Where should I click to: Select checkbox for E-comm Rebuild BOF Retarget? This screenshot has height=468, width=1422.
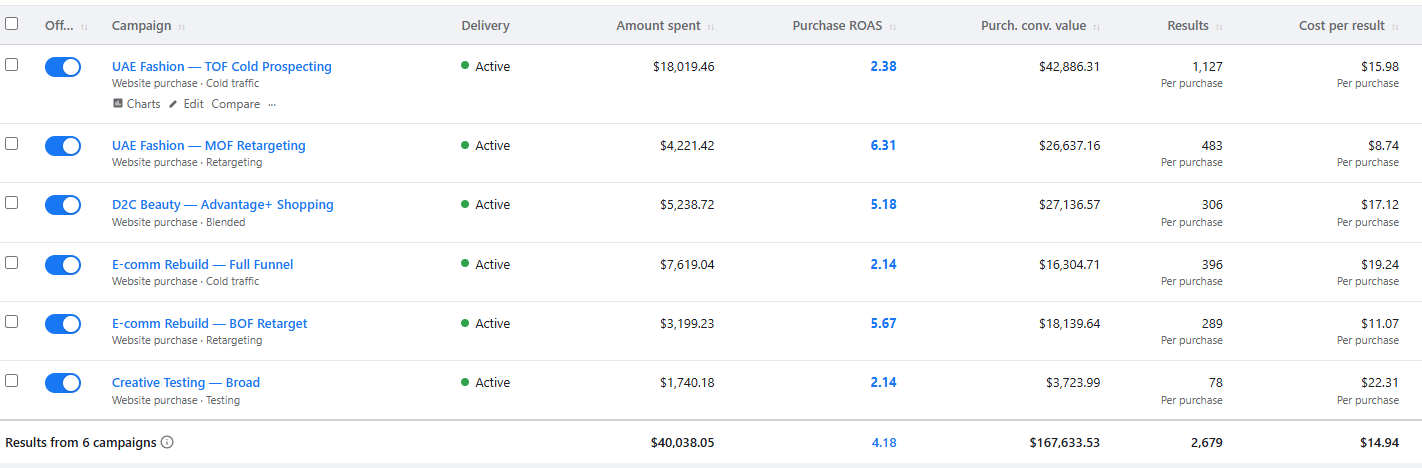click(12, 321)
